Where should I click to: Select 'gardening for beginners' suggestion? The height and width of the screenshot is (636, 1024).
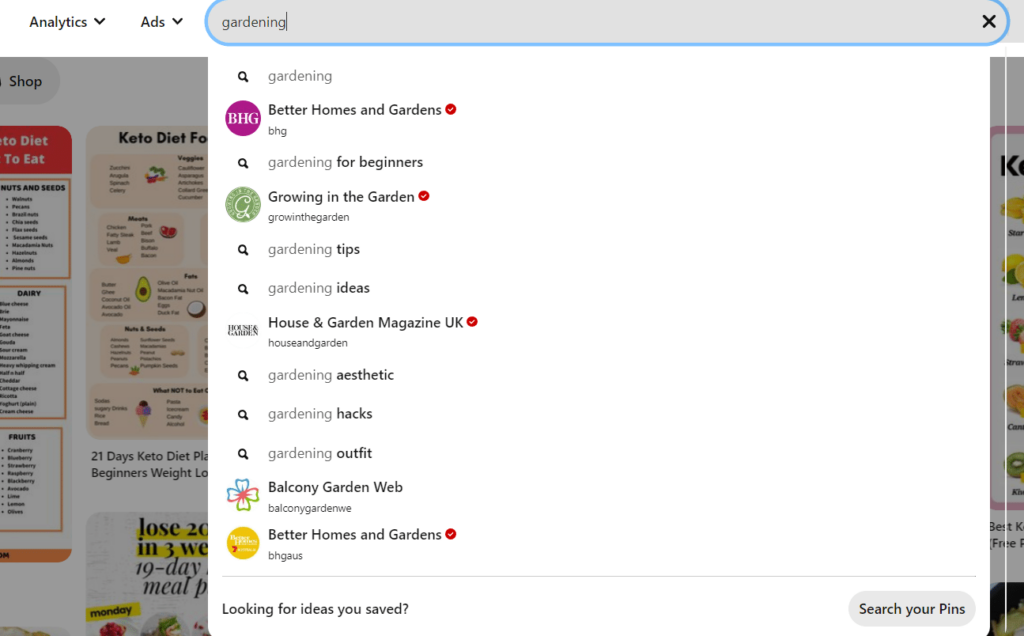(345, 162)
